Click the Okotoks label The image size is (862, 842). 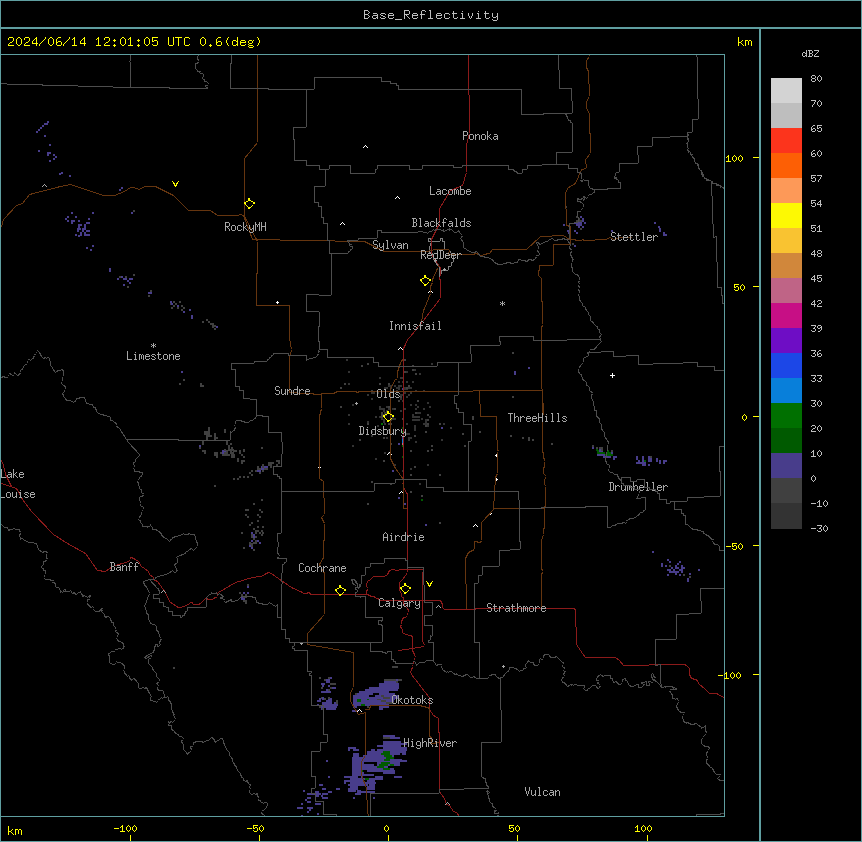pyautogui.click(x=412, y=700)
